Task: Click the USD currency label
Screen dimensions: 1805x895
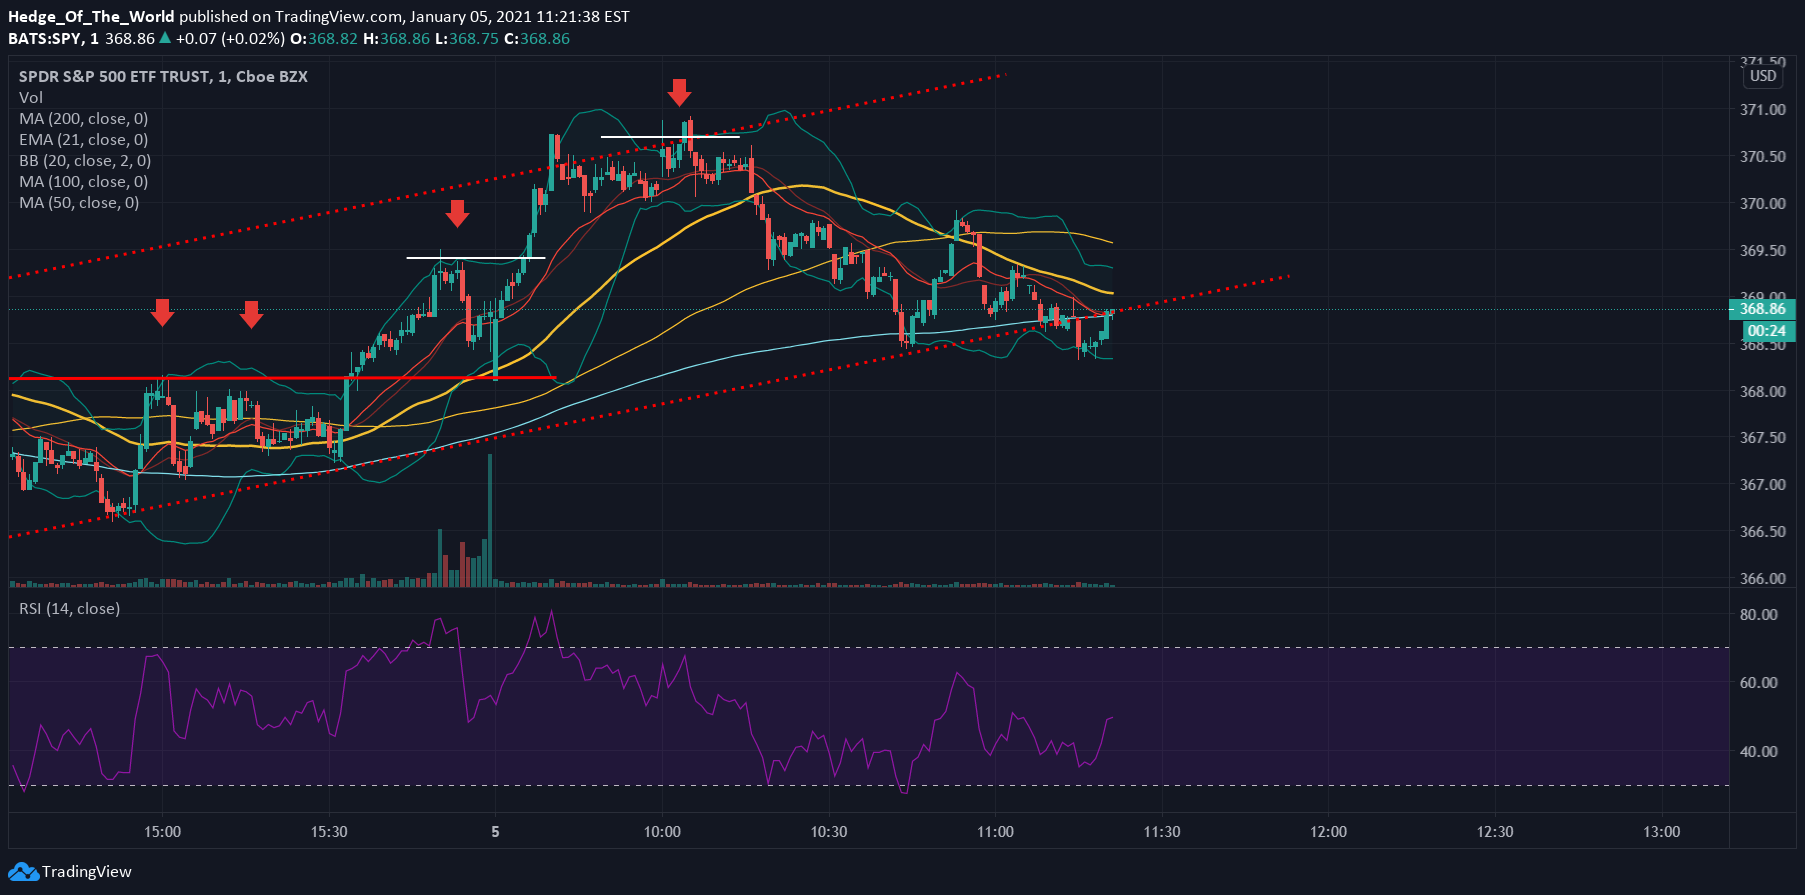Action: [x=1763, y=76]
